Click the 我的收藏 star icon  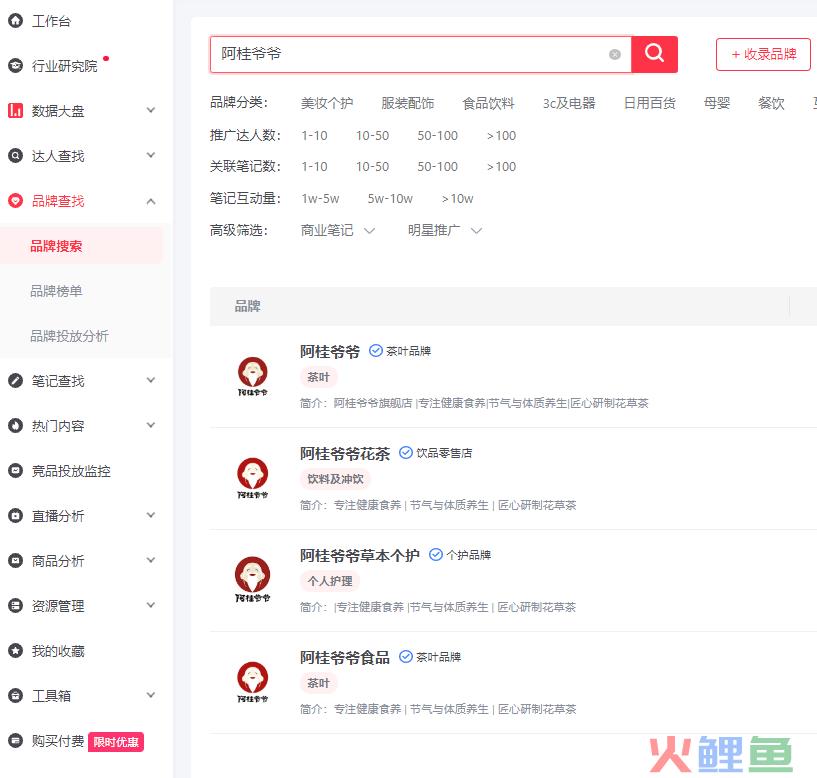pyautogui.click(x=16, y=650)
